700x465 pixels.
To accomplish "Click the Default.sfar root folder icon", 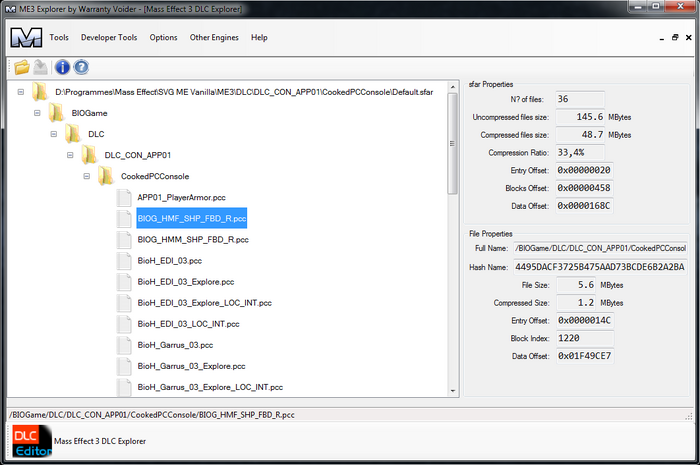I will (39, 92).
